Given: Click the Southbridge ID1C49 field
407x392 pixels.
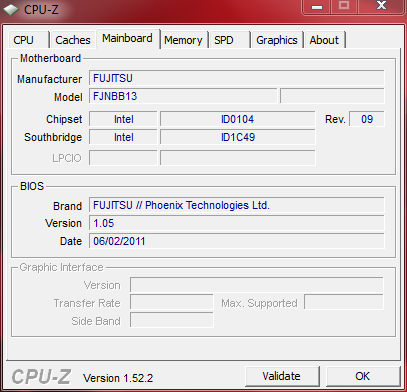Looking at the screenshot, I should (237, 137).
